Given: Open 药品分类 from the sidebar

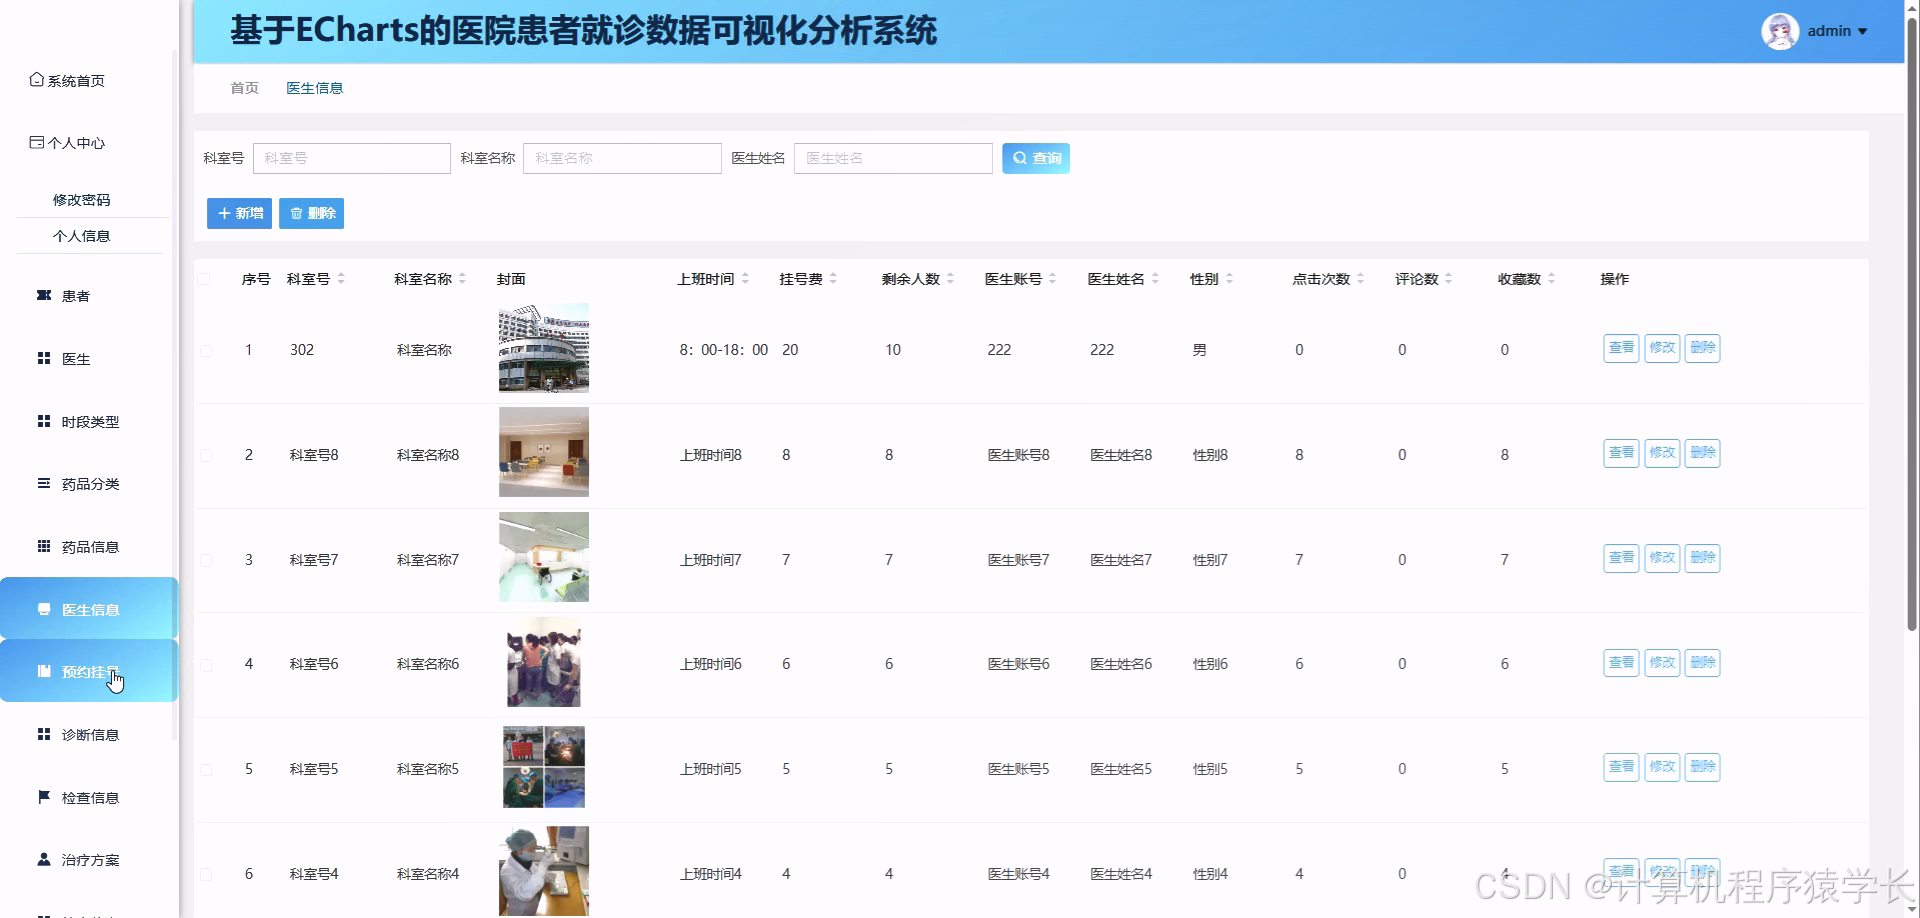Looking at the screenshot, I should pyautogui.click(x=88, y=484).
